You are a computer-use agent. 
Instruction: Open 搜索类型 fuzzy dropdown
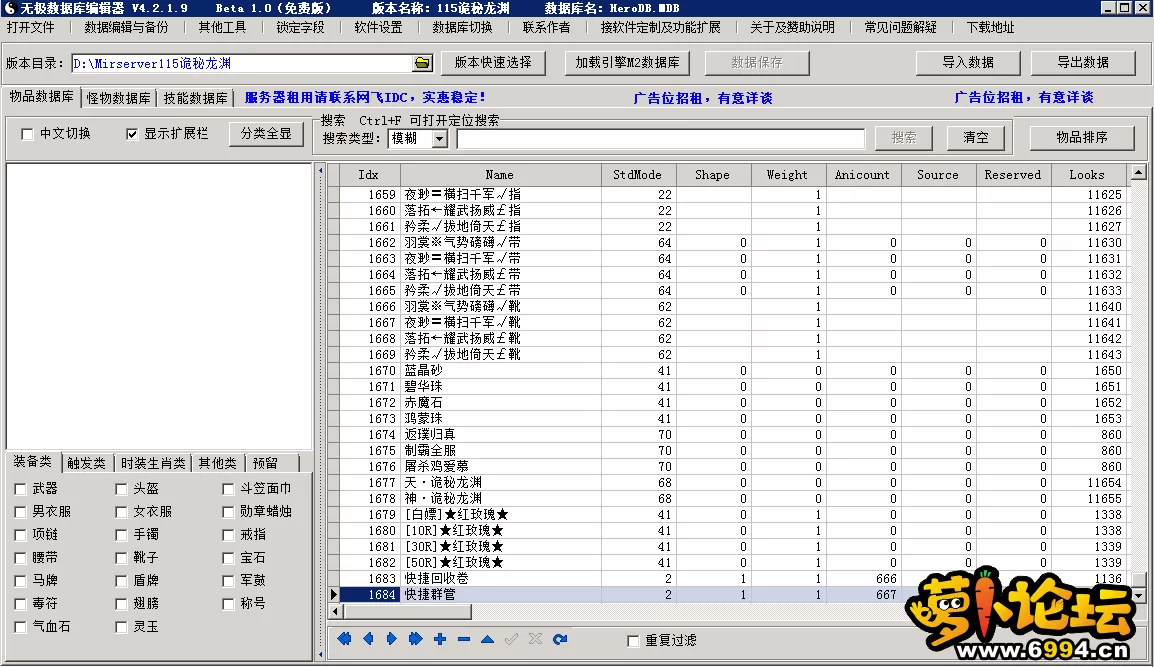(439, 138)
